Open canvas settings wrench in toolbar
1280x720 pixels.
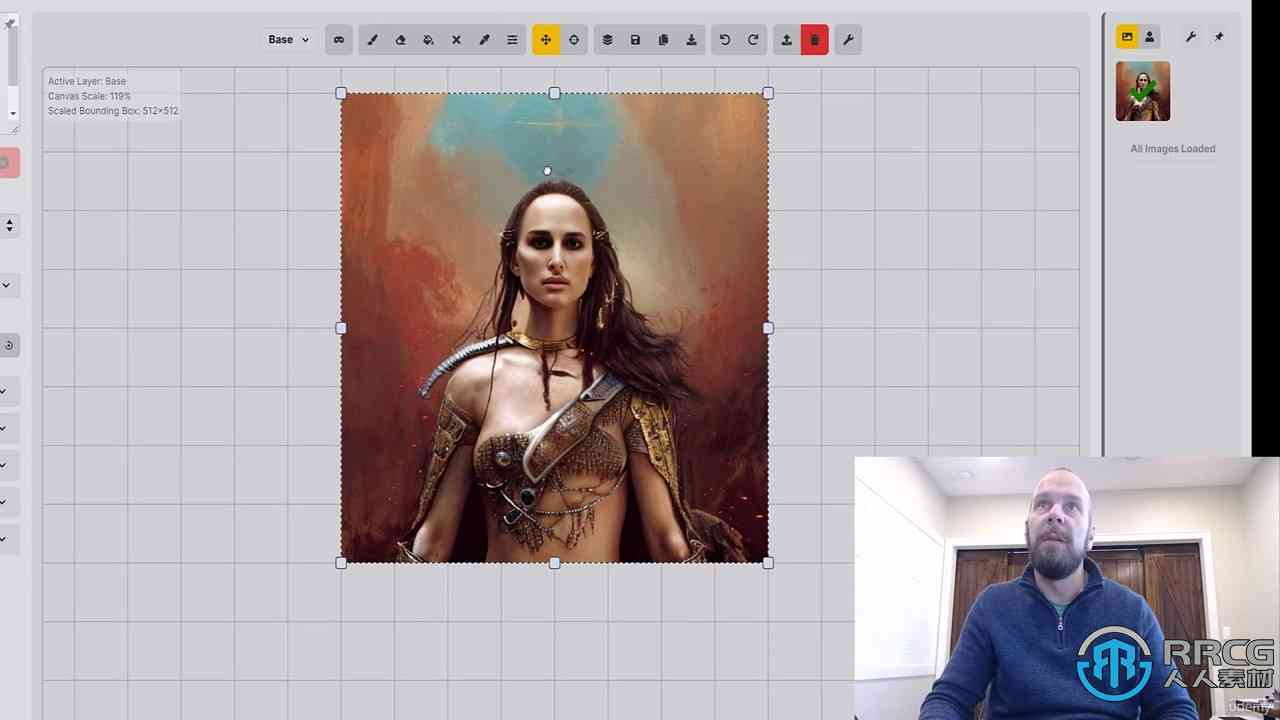coord(848,40)
